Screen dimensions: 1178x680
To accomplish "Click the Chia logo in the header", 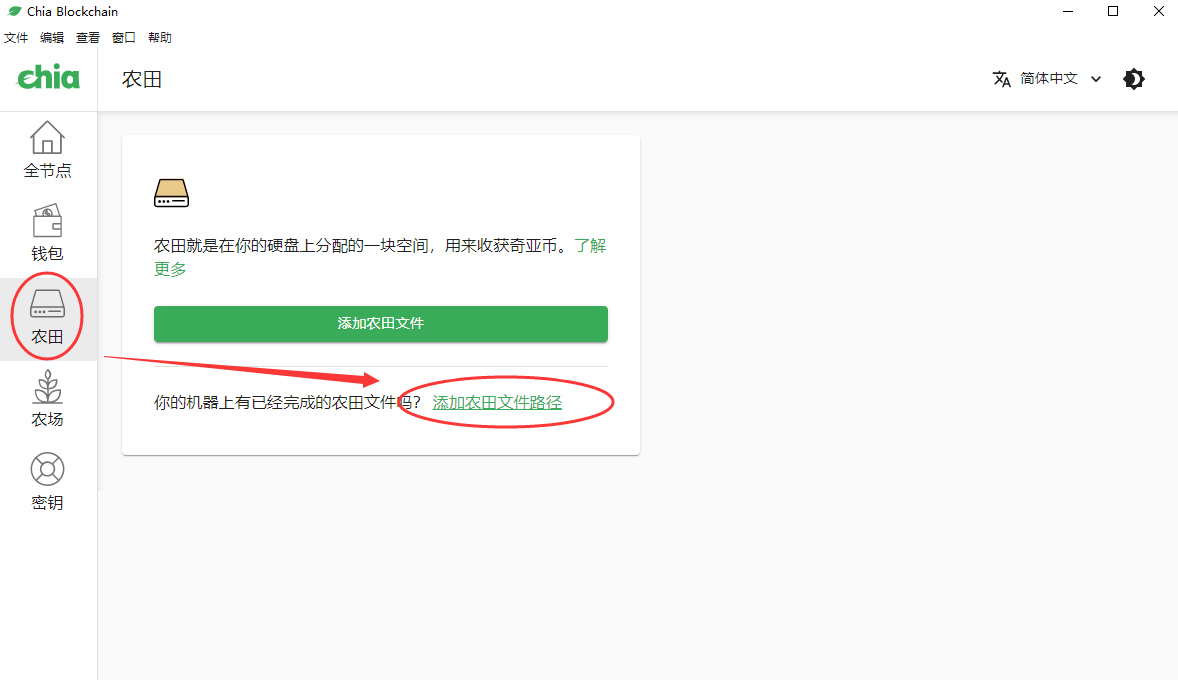I will click(48, 78).
